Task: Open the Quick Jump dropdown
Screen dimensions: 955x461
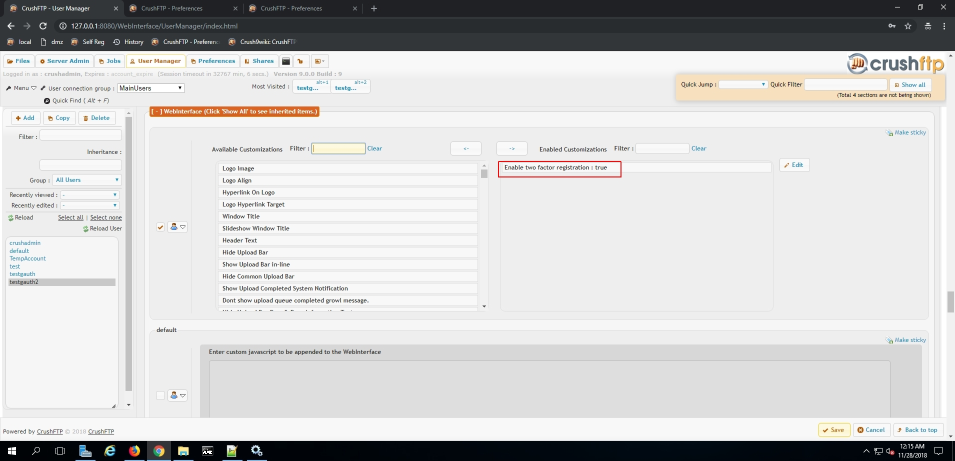Action: tap(743, 85)
